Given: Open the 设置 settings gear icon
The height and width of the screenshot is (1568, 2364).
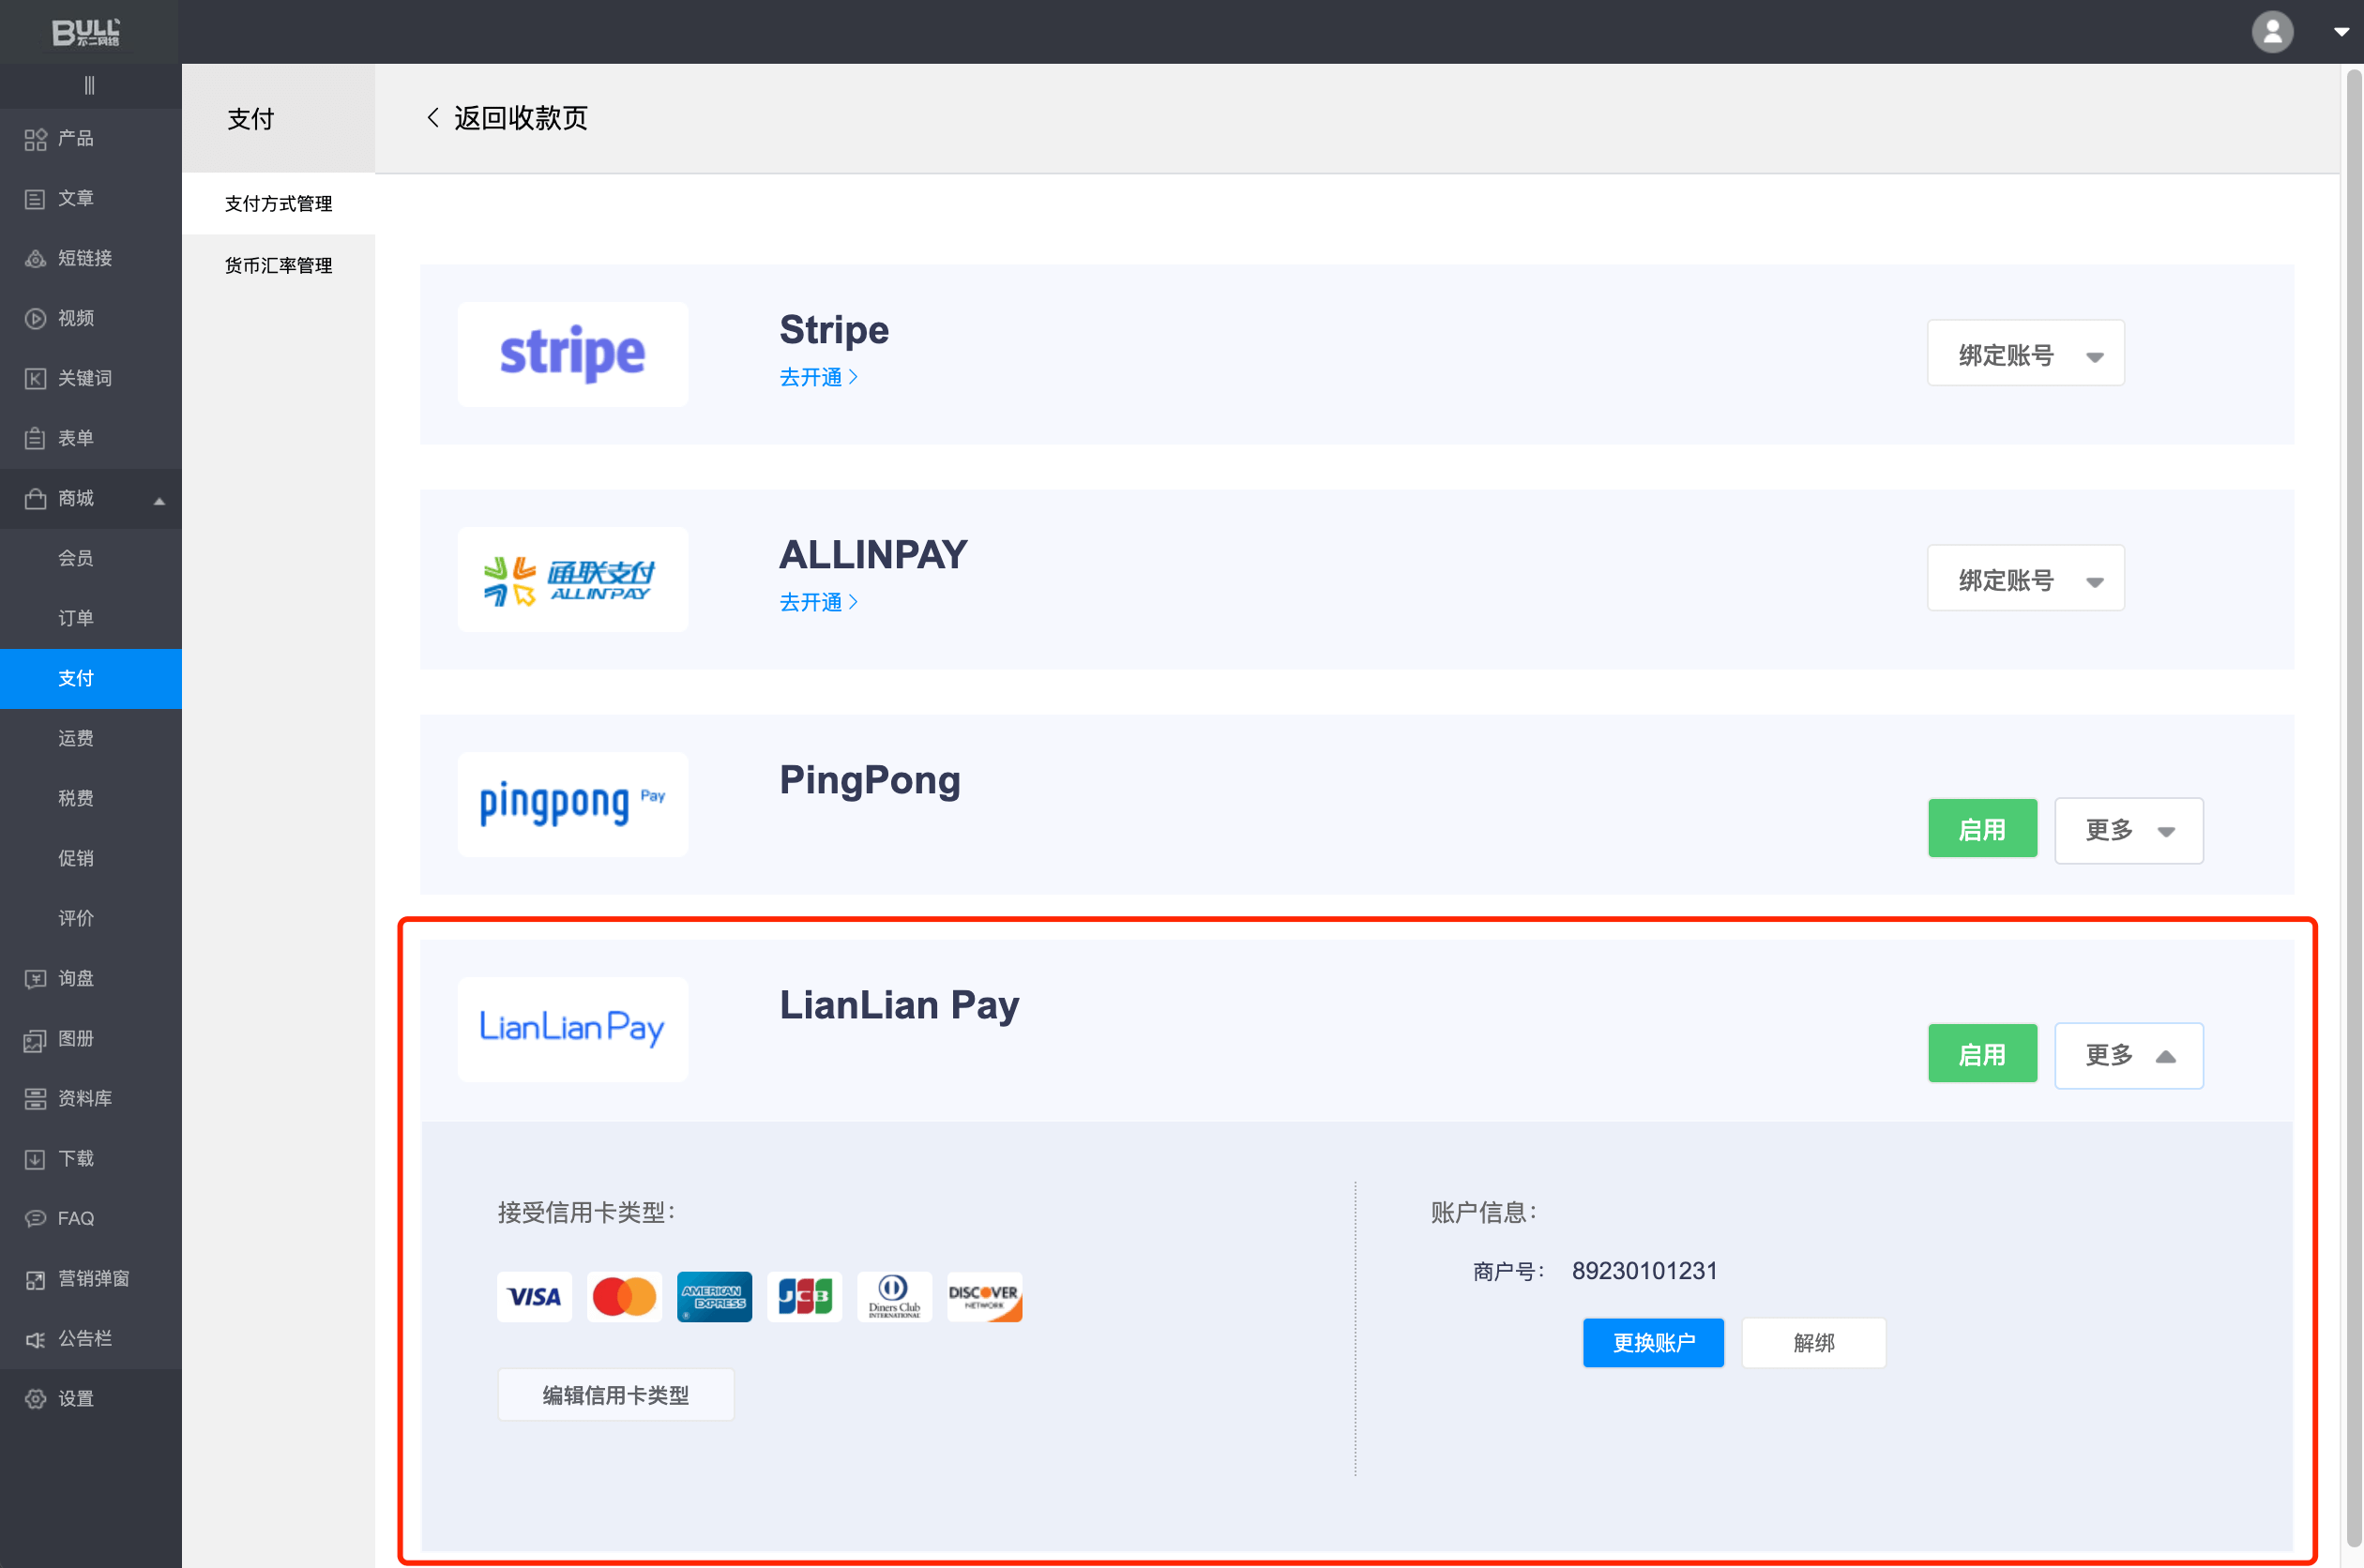Looking at the screenshot, I should coord(35,1398).
